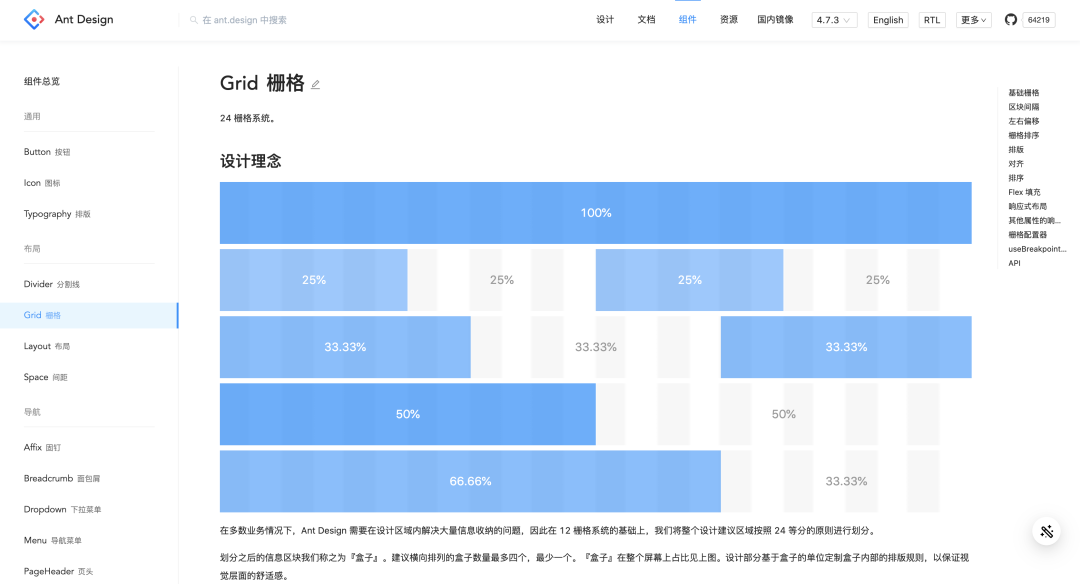The width and height of the screenshot is (1080, 584).
Task: Click the search magnifier icon
Action: (194, 20)
